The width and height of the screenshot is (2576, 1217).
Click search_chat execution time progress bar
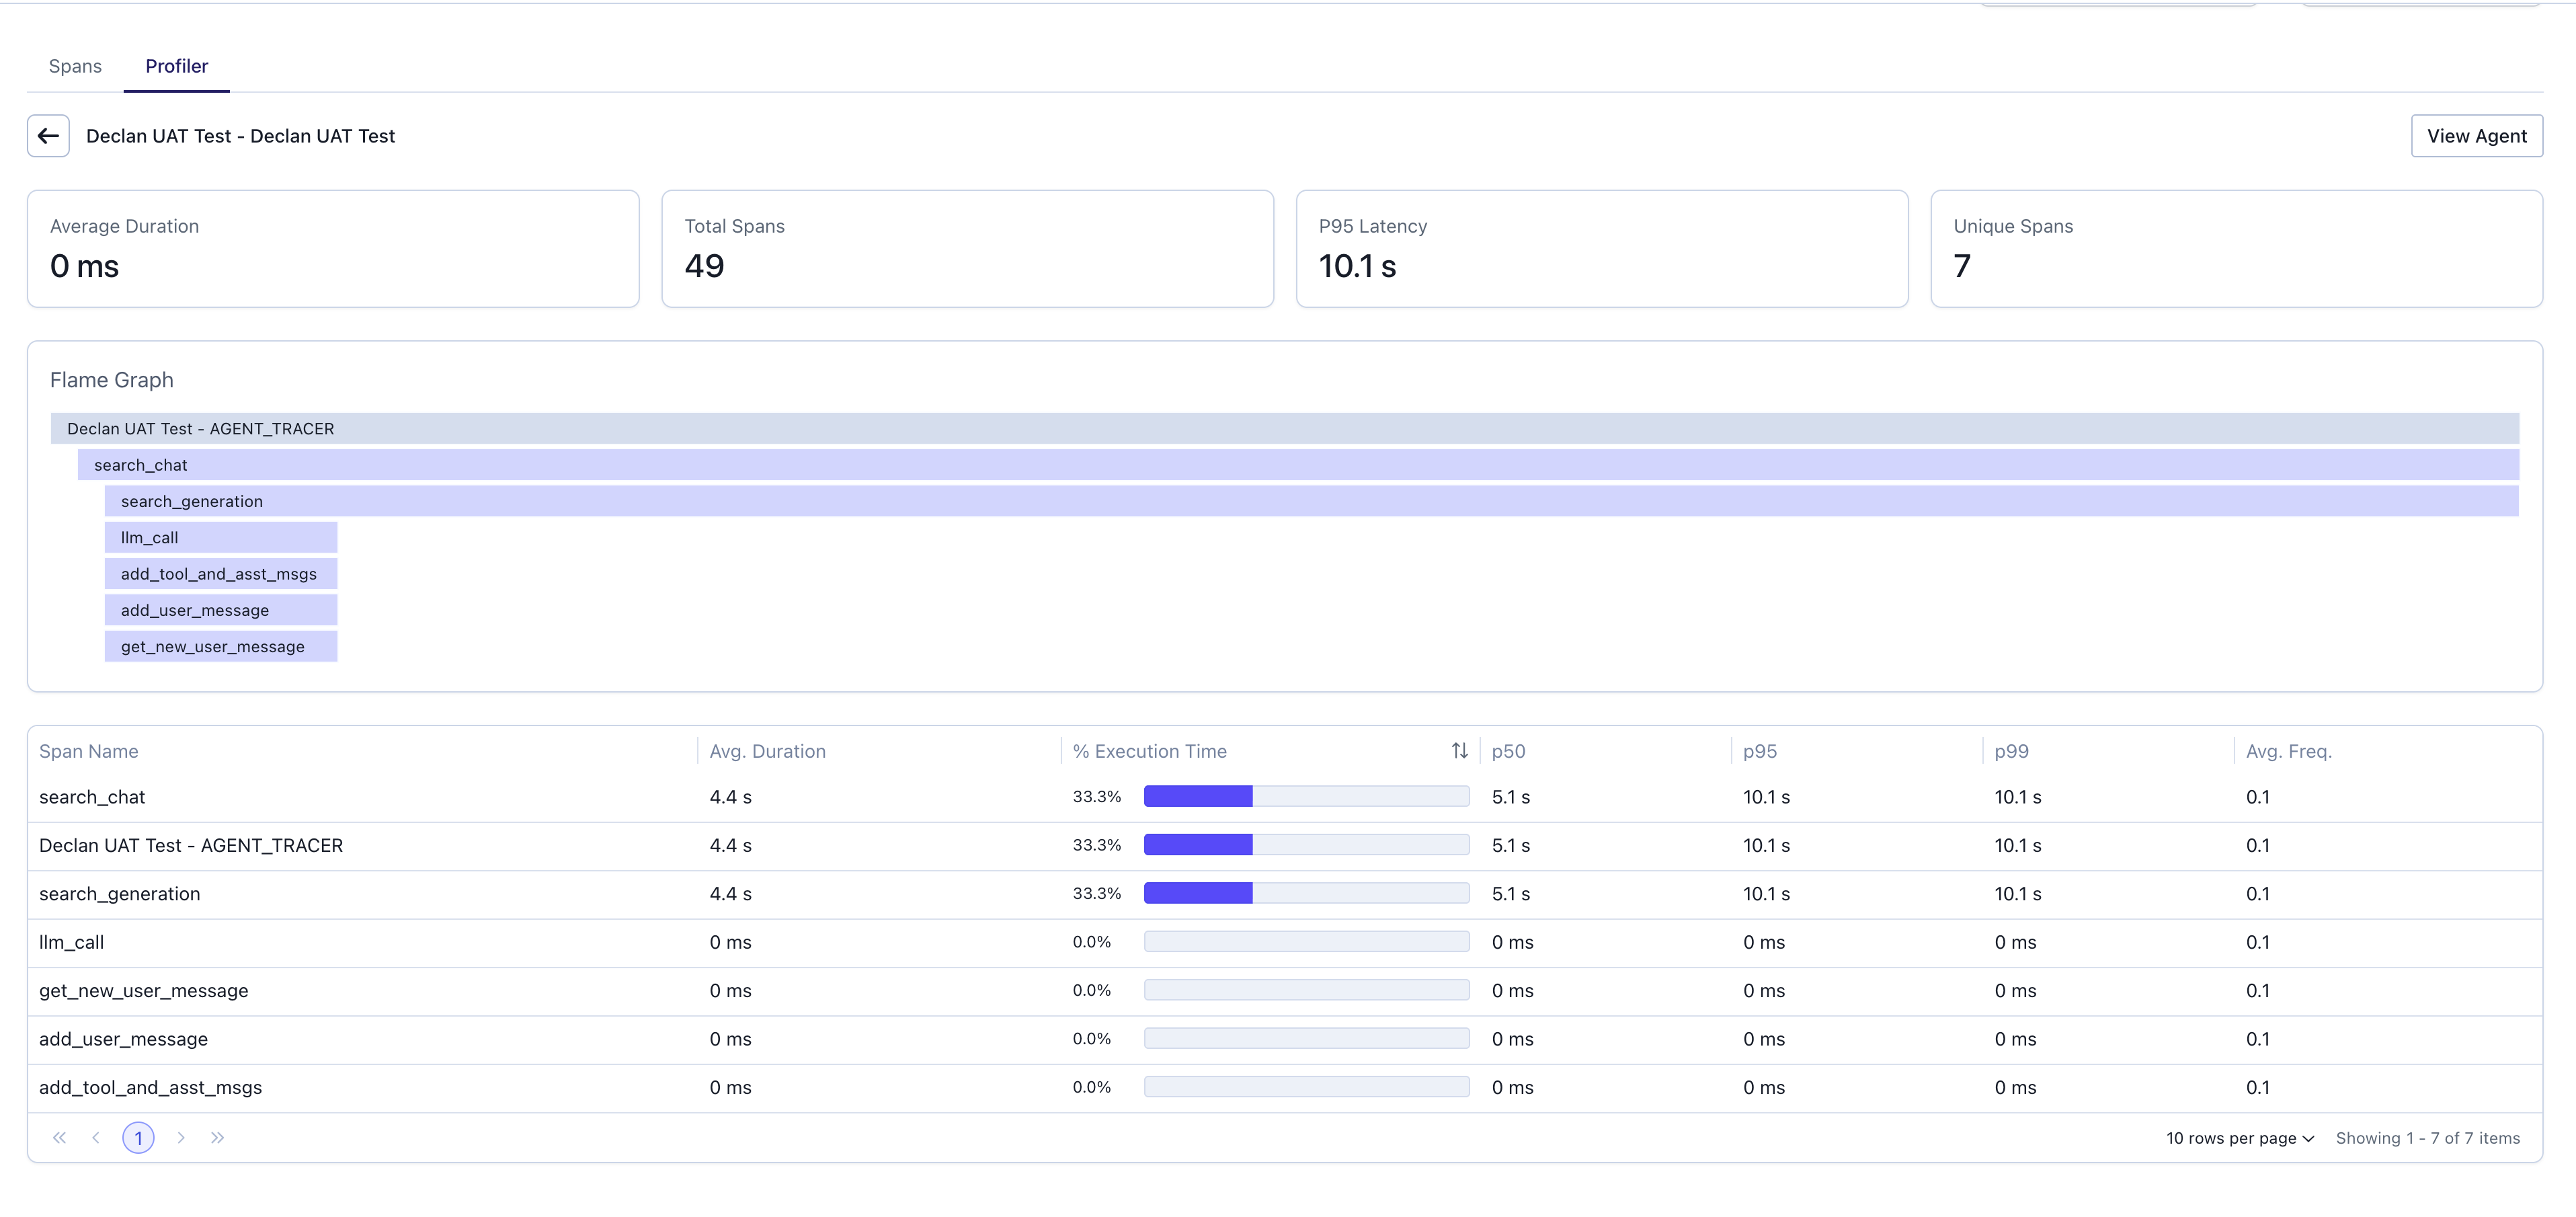point(1306,797)
